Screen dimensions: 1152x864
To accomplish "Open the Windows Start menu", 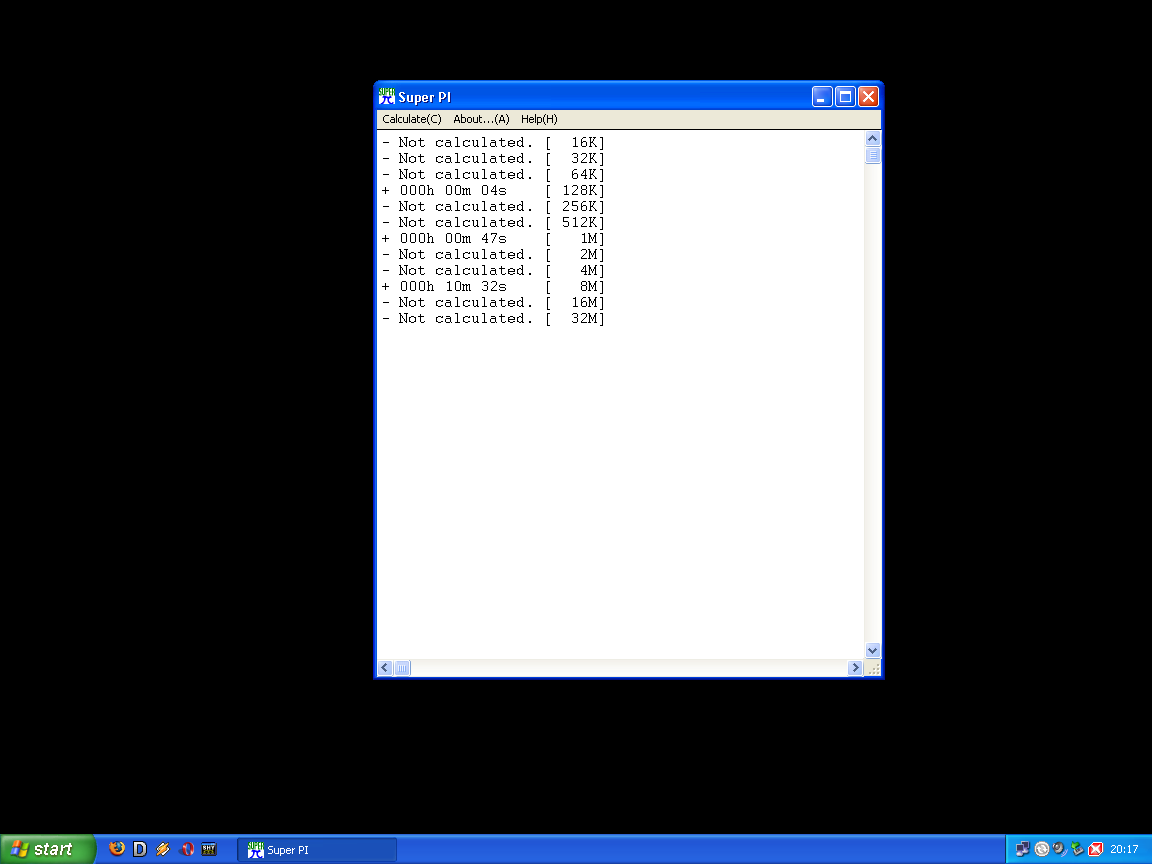I will (x=47, y=849).
